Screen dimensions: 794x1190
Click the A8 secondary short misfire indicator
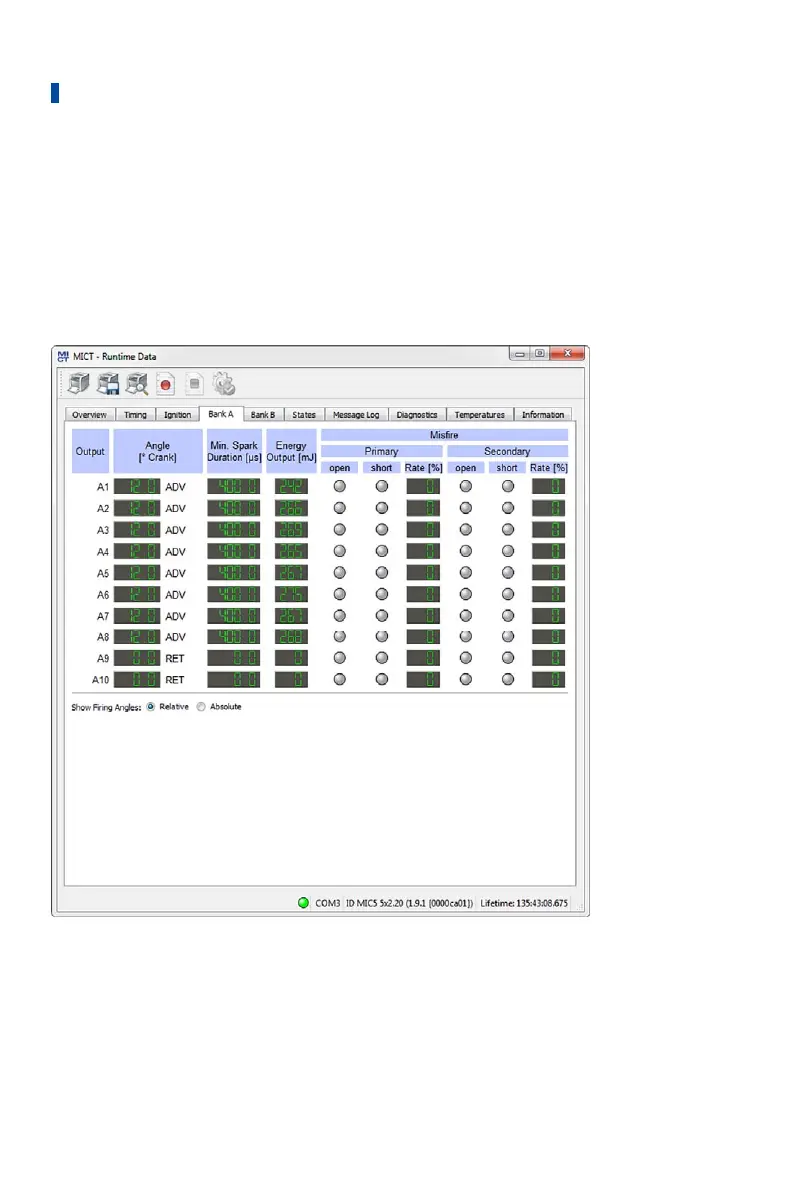[507, 636]
